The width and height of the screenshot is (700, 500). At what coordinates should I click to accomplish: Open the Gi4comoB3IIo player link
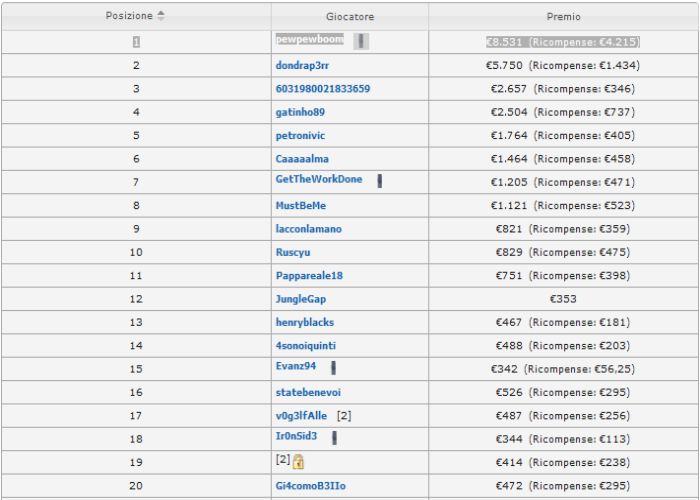309,485
